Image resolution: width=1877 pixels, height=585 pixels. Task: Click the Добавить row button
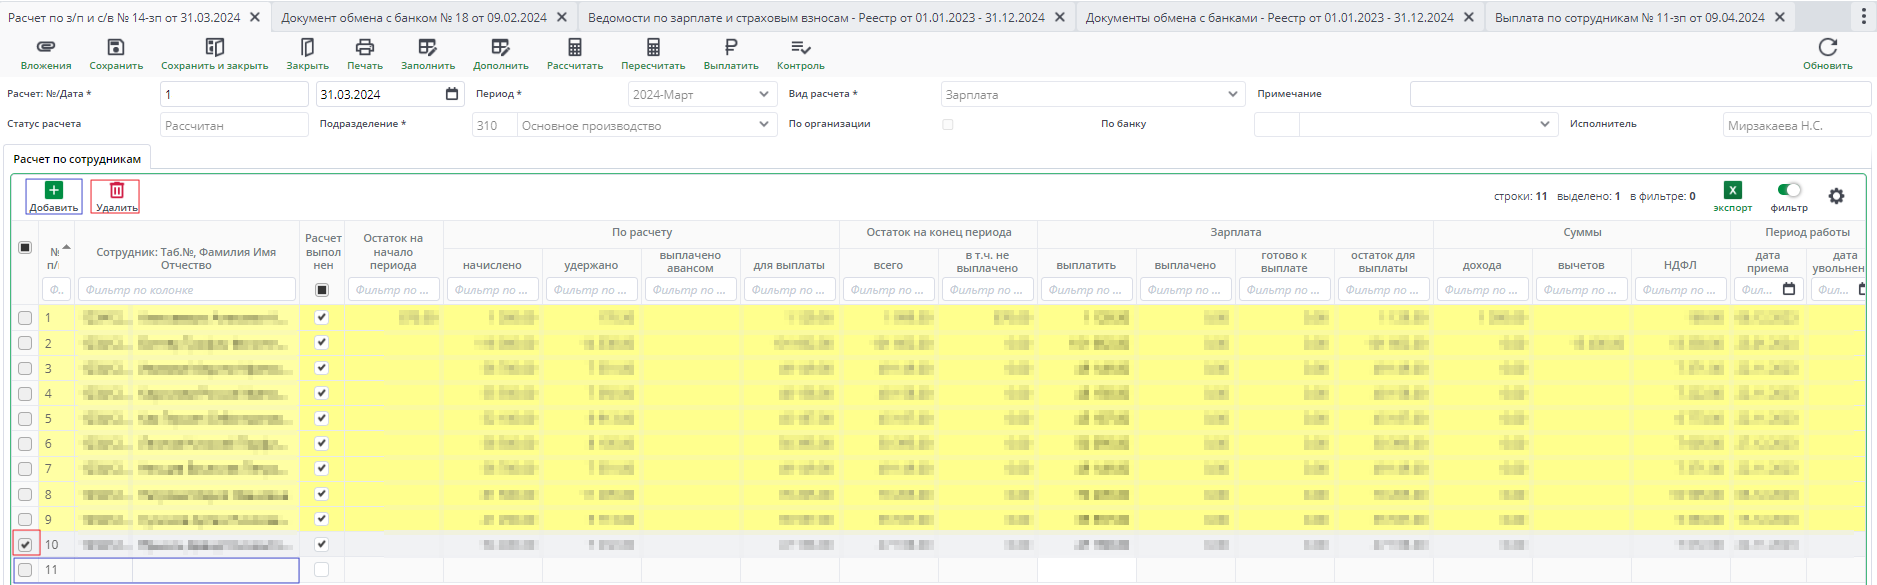pyautogui.click(x=54, y=196)
